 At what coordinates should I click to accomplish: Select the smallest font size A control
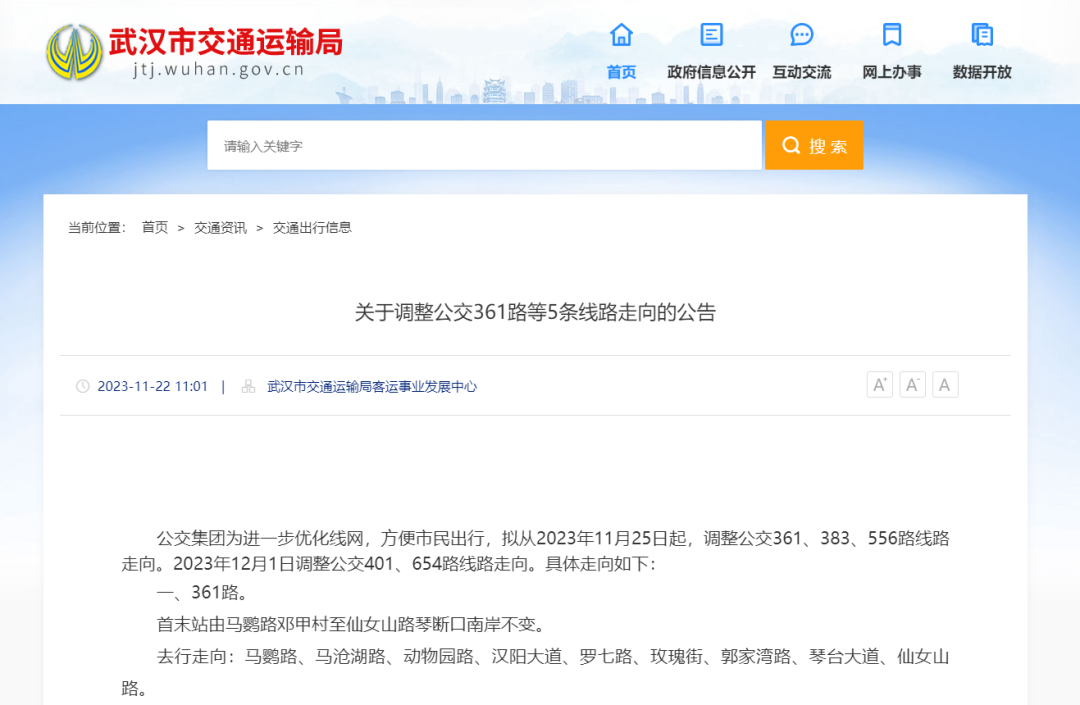tap(945, 384)
